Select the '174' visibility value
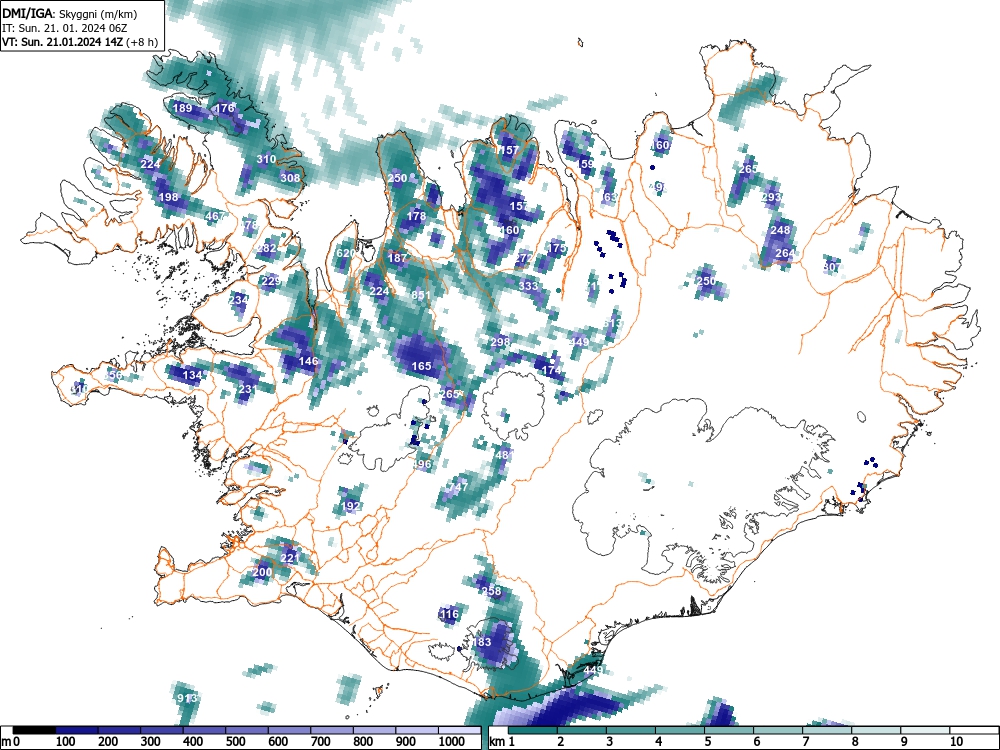 pos(551,370)
